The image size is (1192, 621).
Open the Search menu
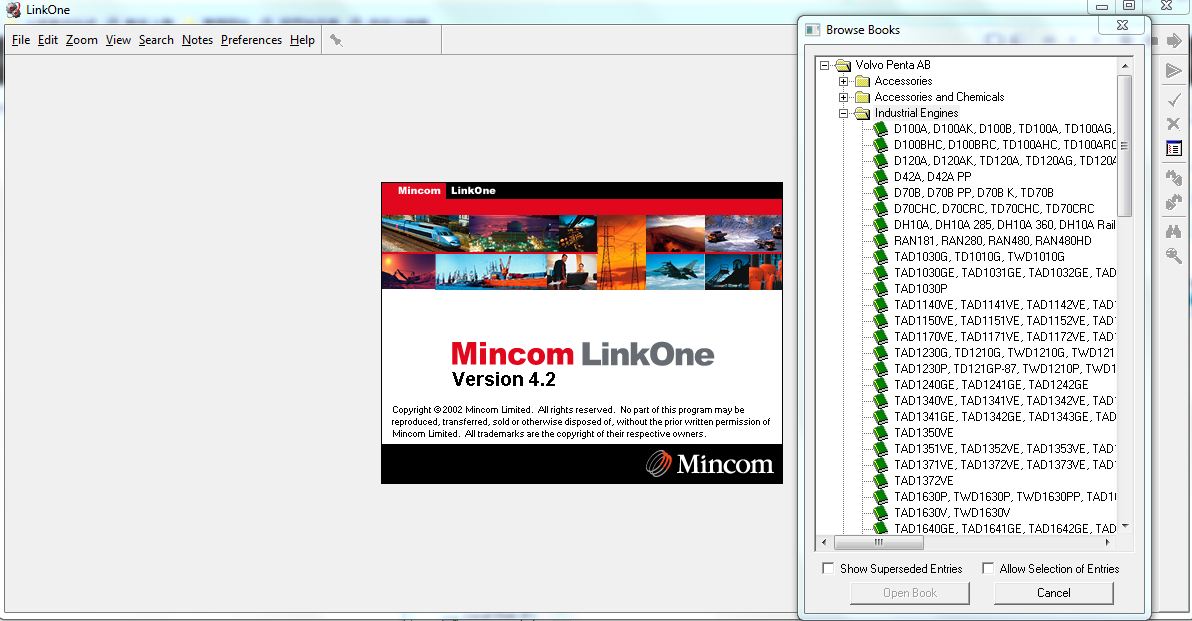pos(156,40)
